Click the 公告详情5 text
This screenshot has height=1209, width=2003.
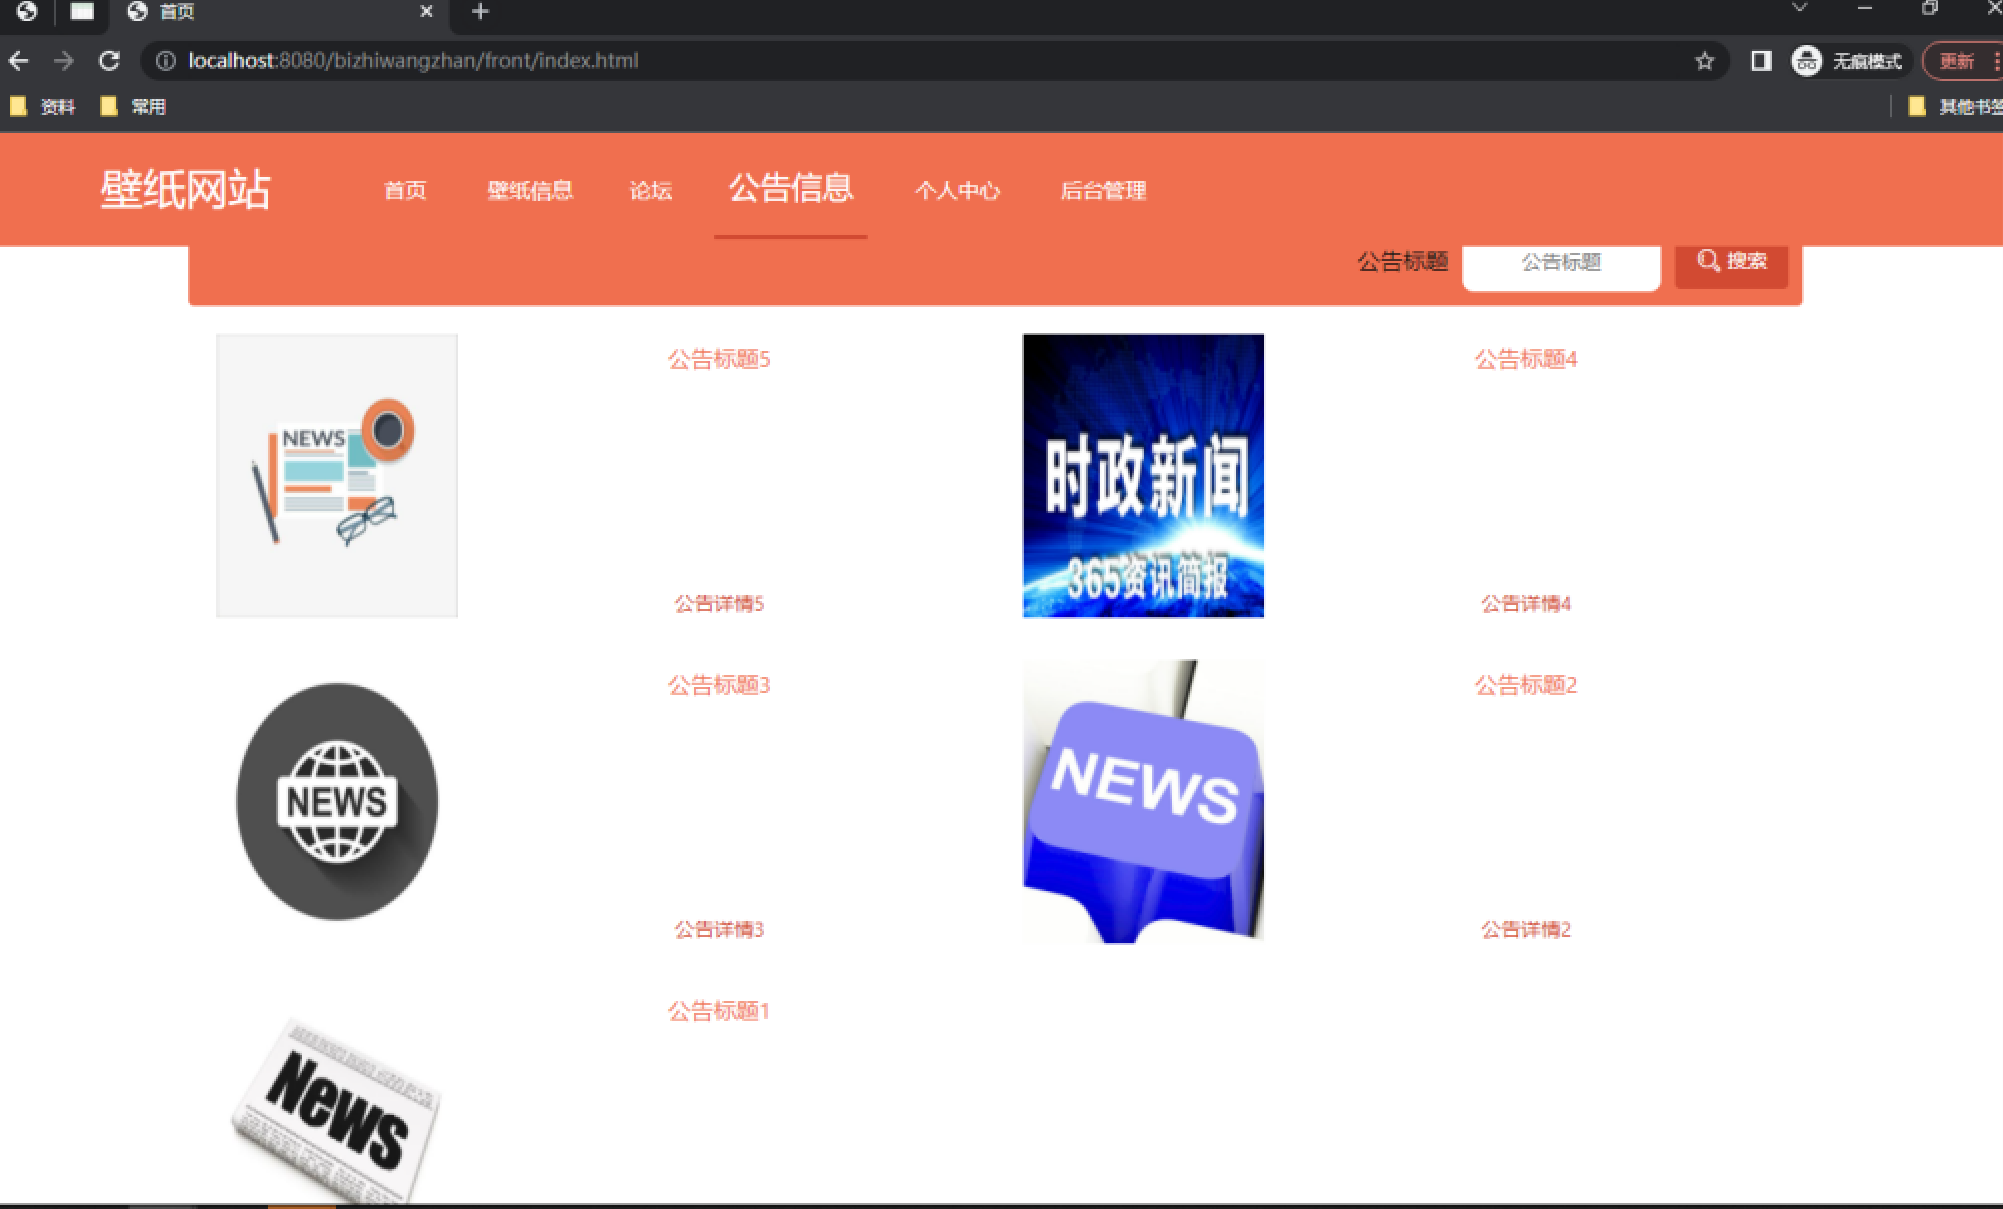(x=719, y=603)
